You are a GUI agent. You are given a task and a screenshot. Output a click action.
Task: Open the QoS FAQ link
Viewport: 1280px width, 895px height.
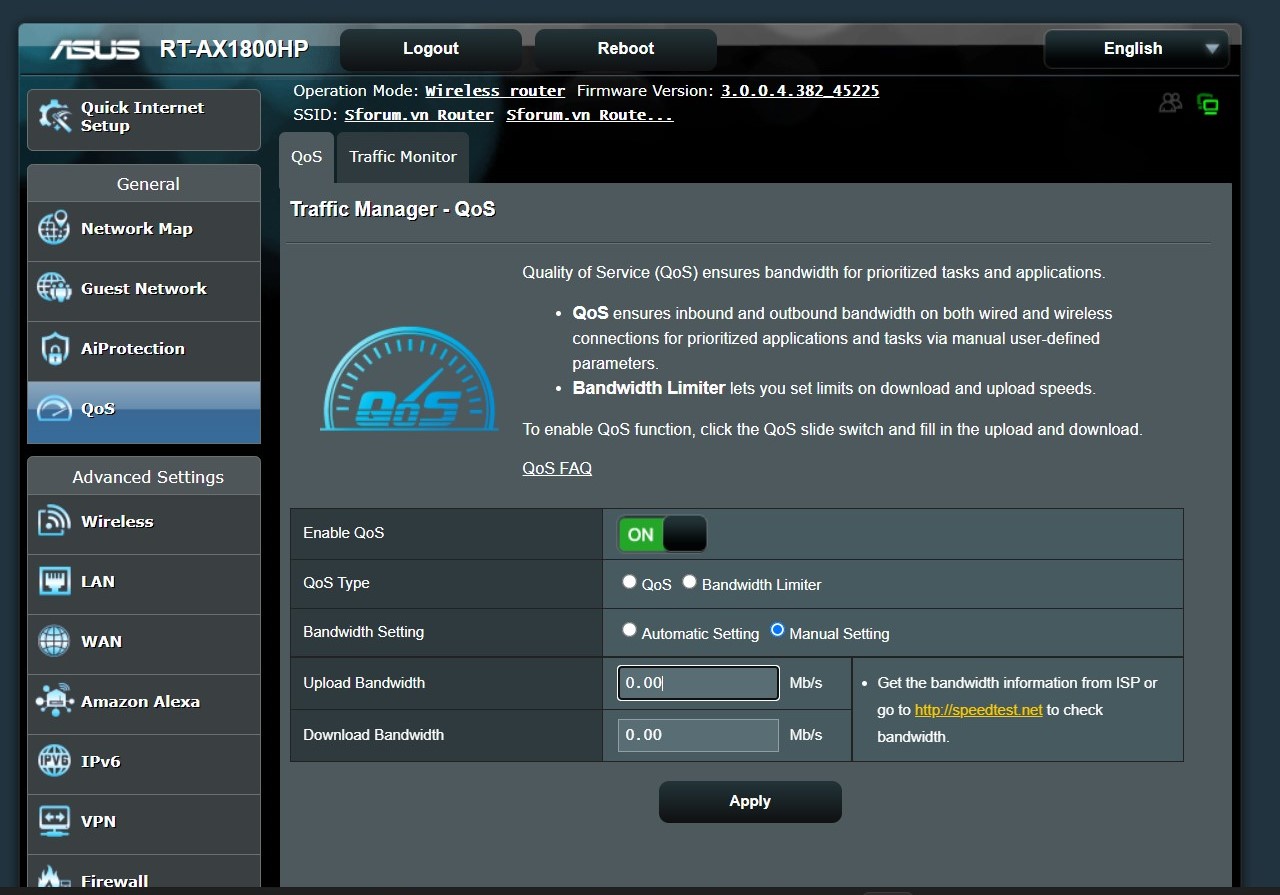point(557,468)
